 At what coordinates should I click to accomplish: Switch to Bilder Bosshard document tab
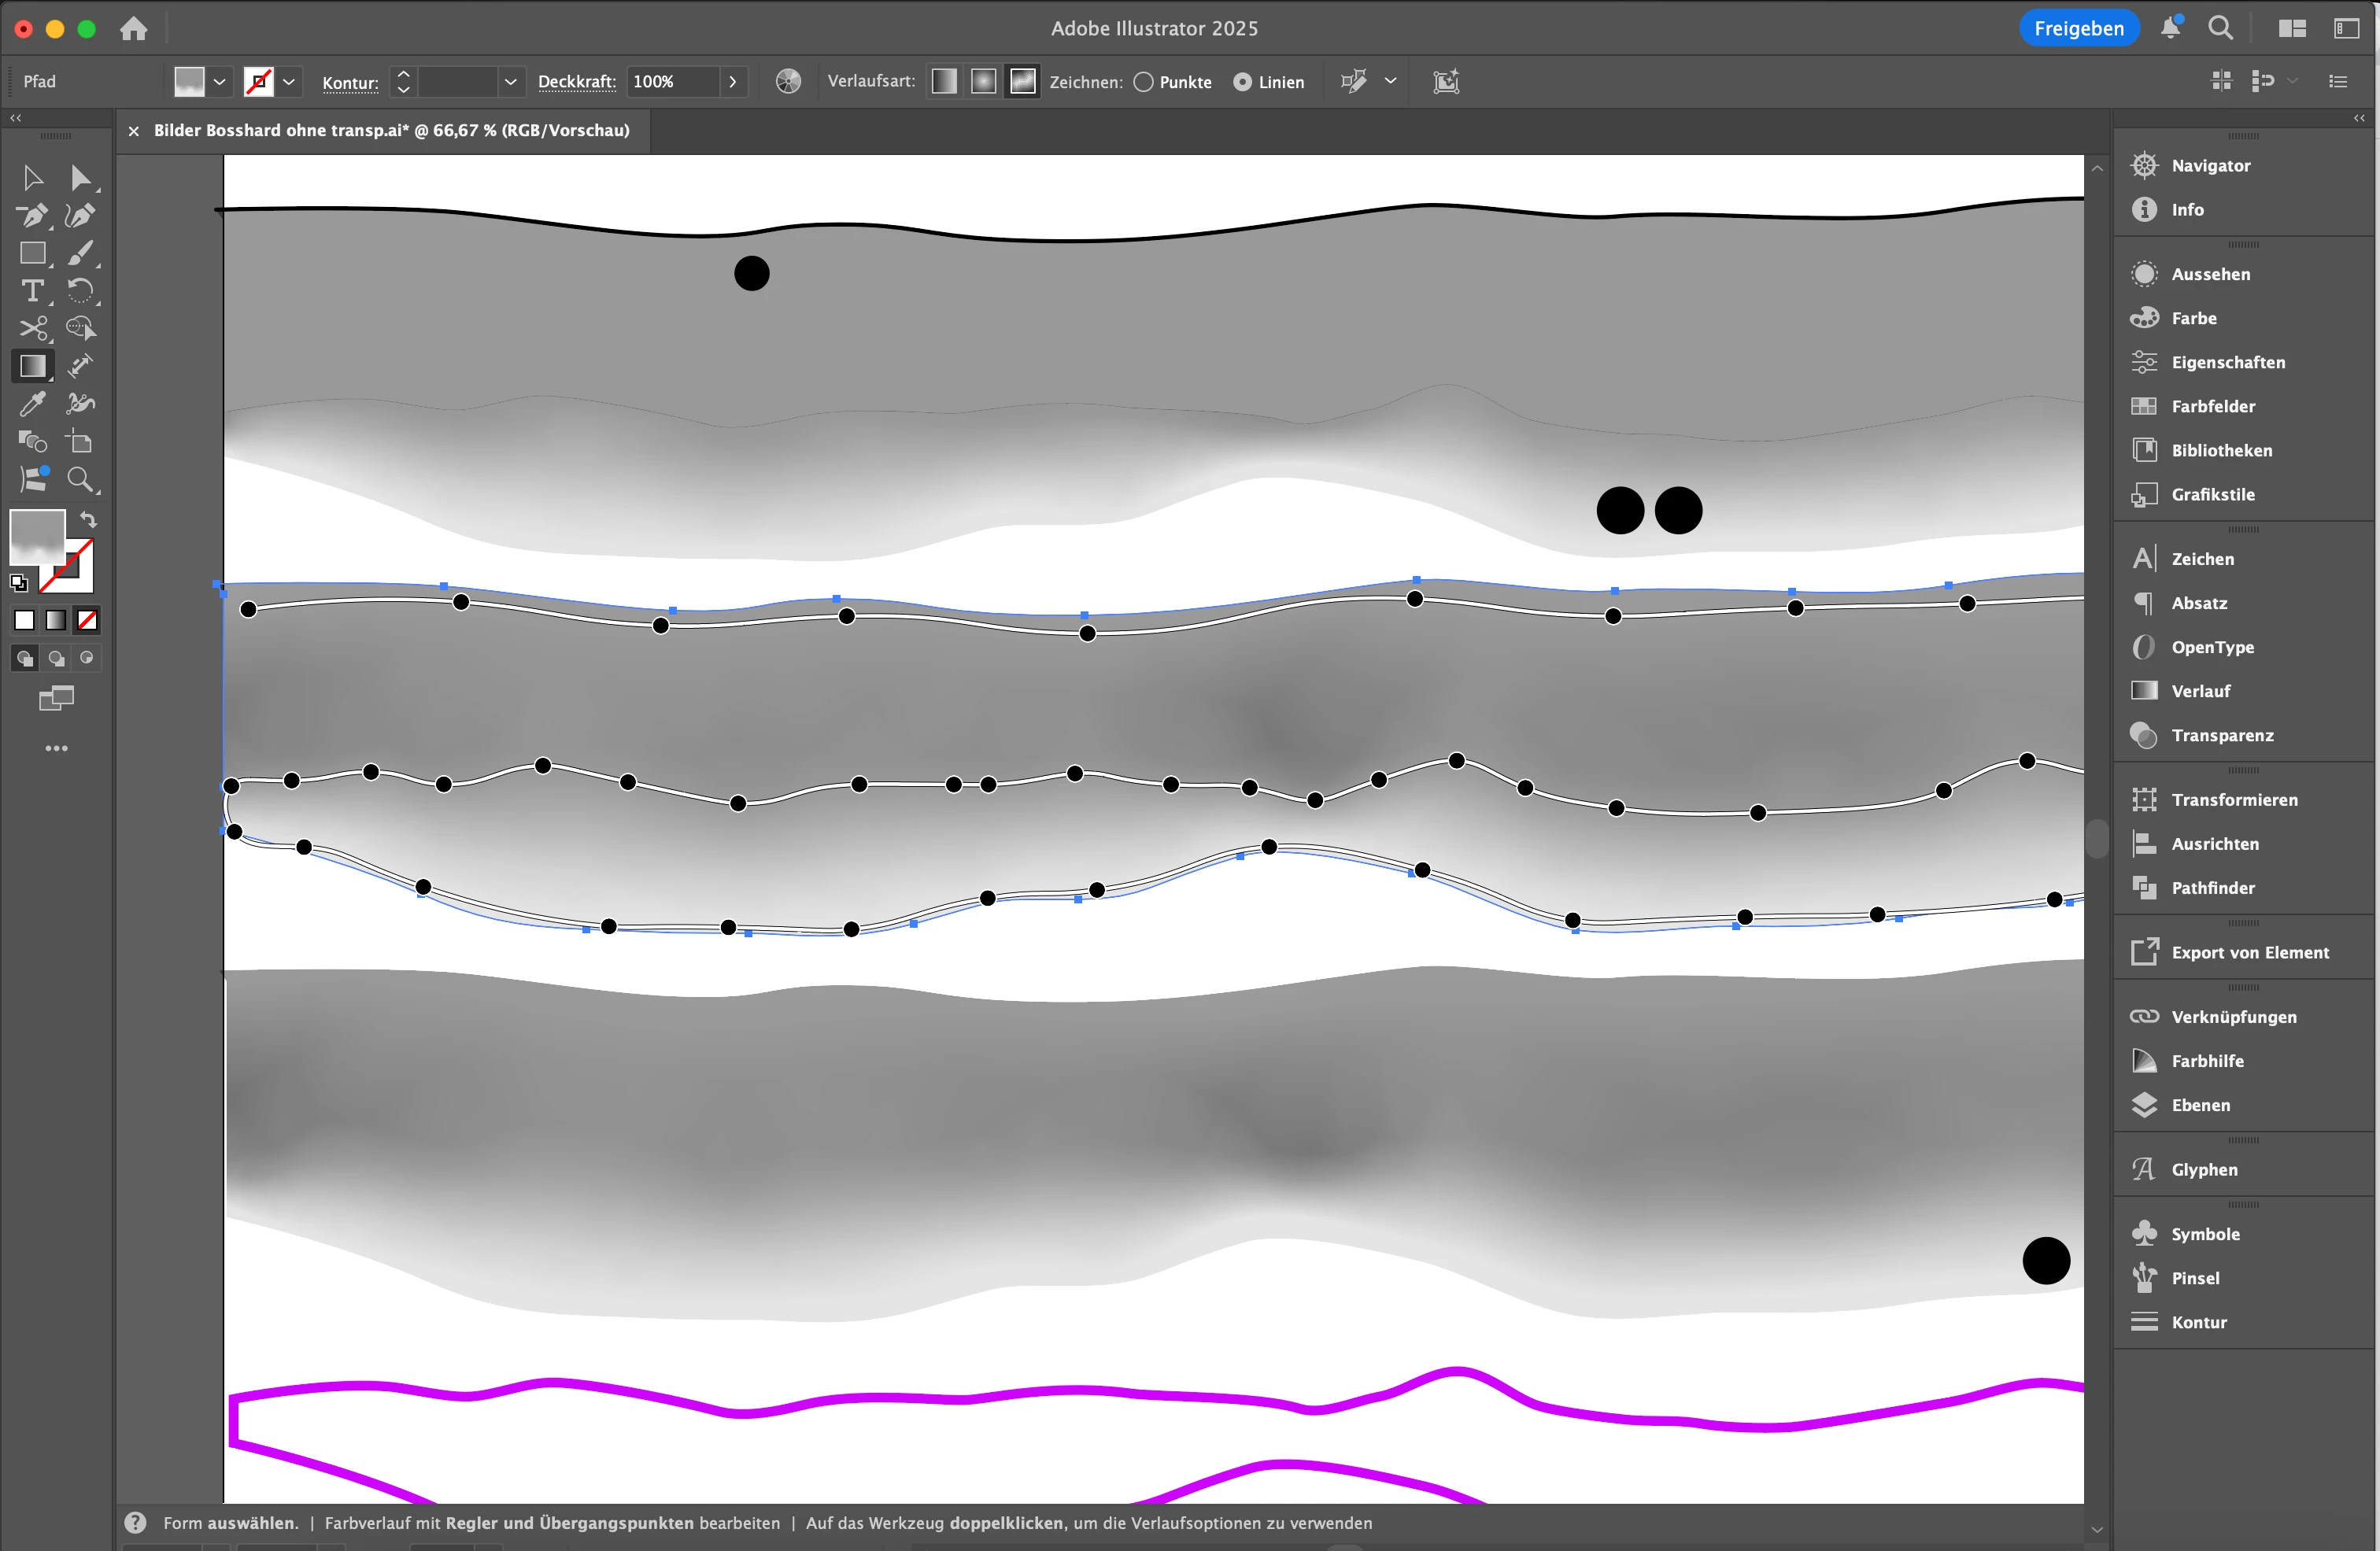(391, 131)
